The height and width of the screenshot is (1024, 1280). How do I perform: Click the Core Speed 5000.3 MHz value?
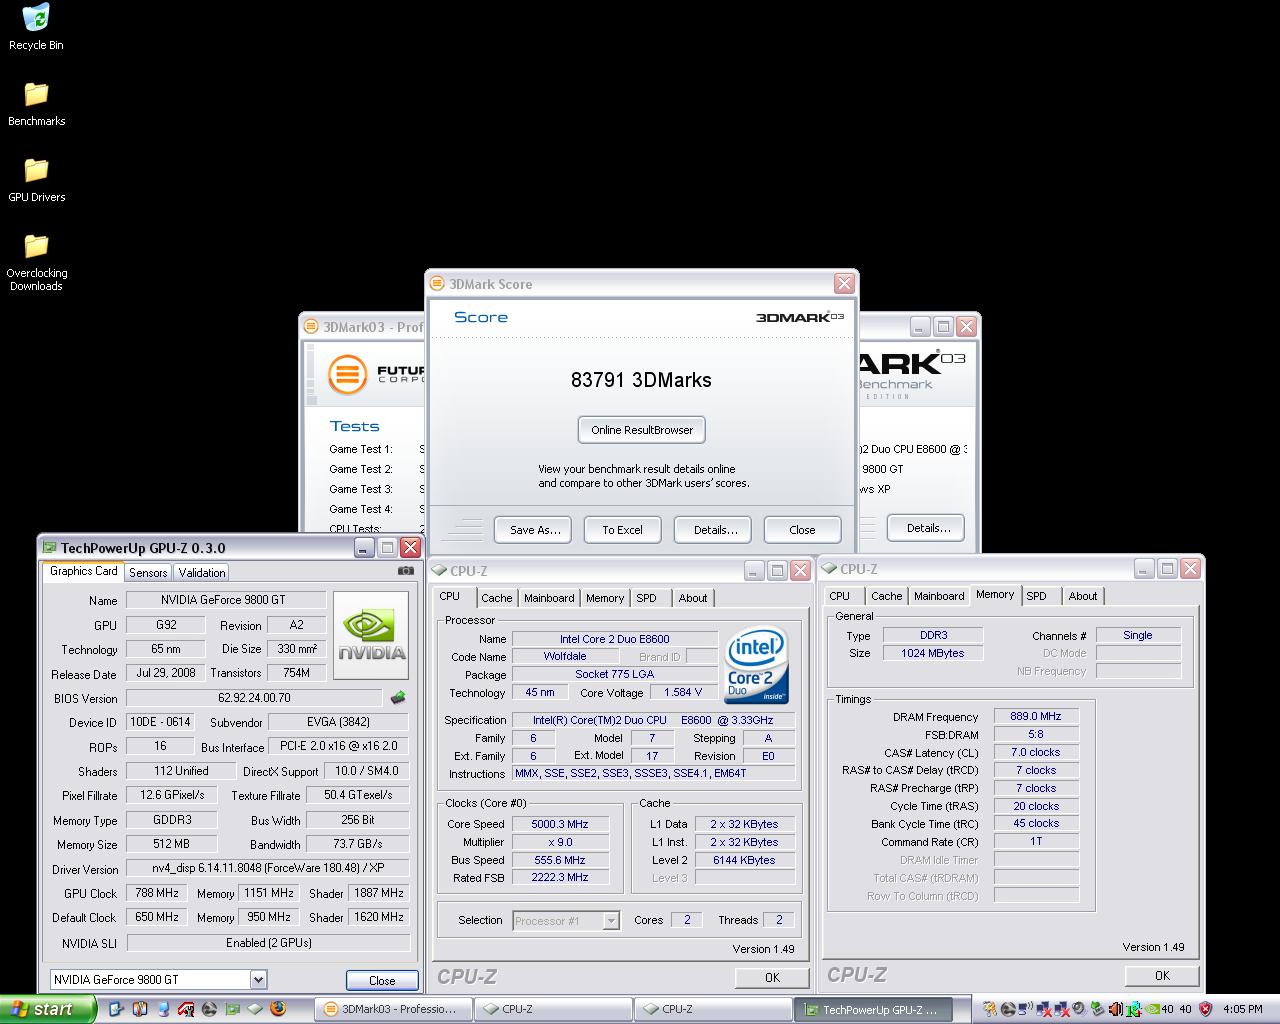click(x=559, y=824)
